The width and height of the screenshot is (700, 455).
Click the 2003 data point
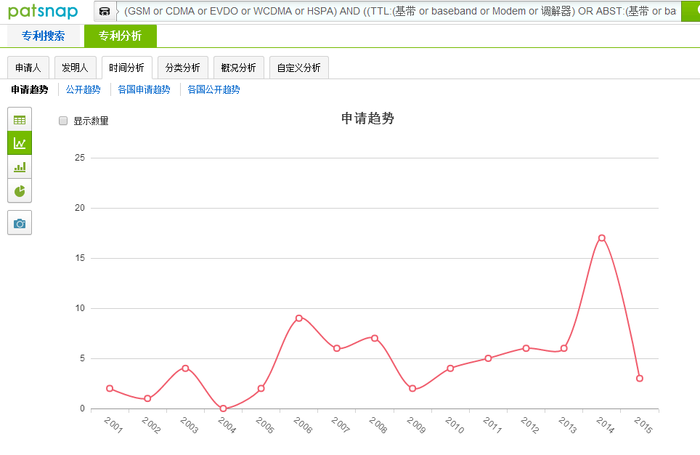pos(185,368)
